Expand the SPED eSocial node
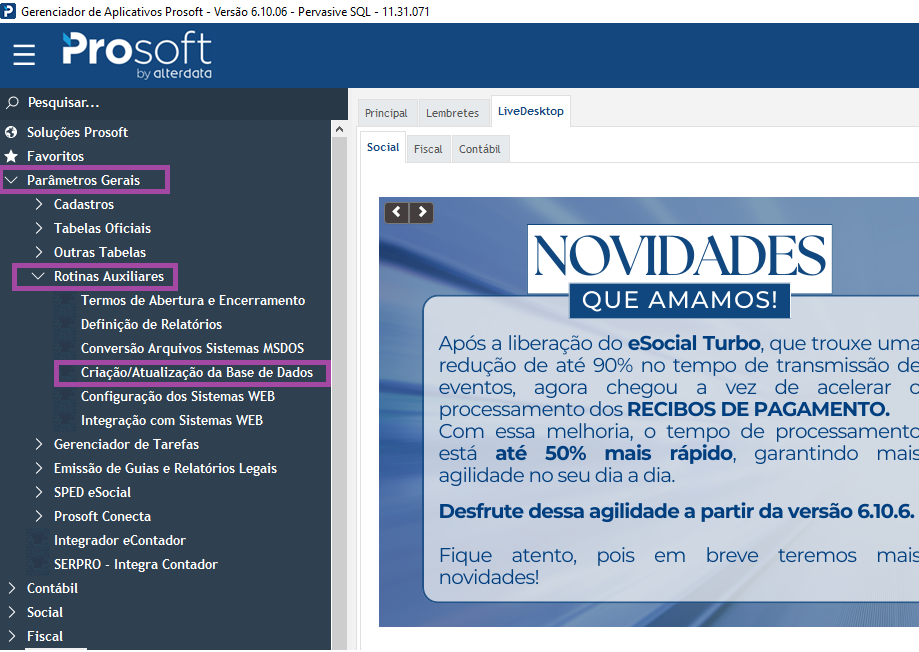The image size is (919, 652). point(39,493)
